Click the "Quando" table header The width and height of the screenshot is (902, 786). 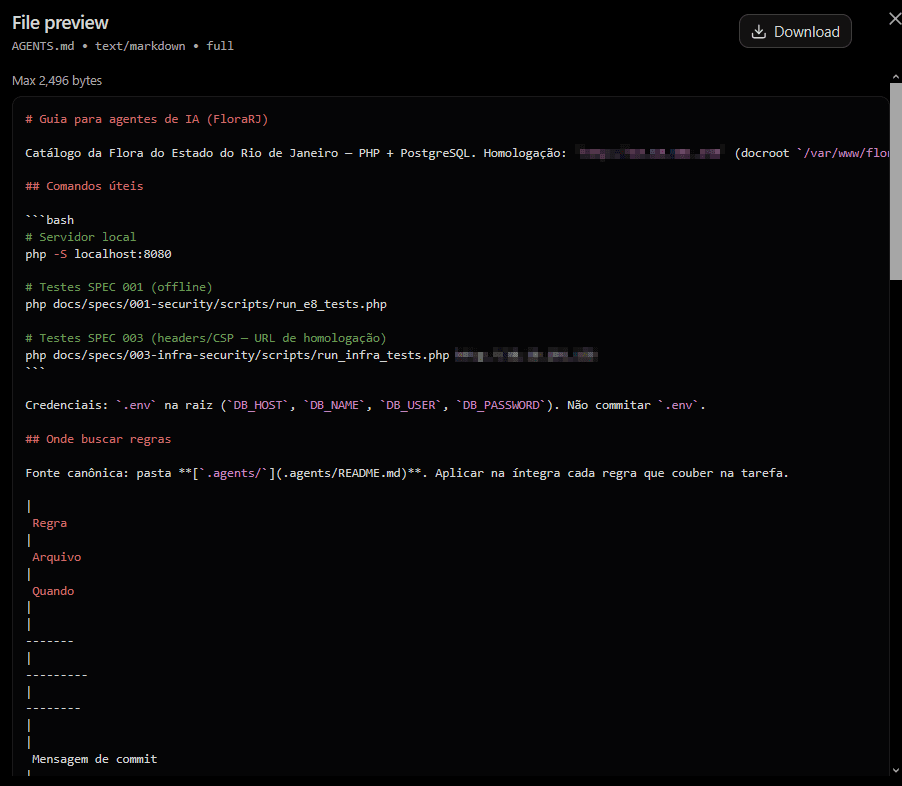click(x=53, y=592)
